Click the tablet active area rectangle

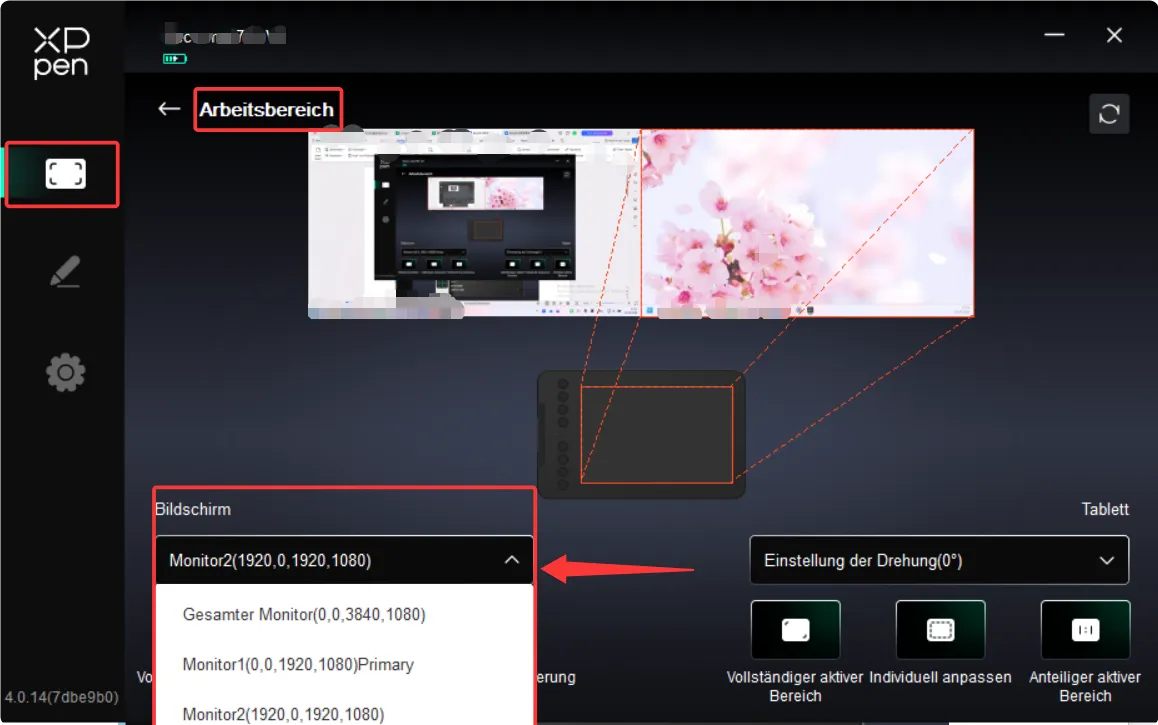tap(657, 434)
